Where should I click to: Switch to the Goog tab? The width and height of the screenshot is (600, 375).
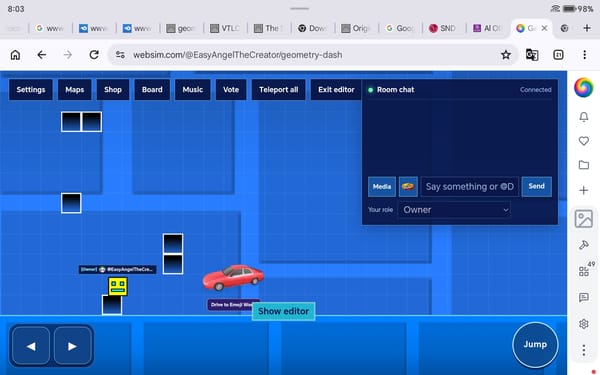(x=400, y=28)
